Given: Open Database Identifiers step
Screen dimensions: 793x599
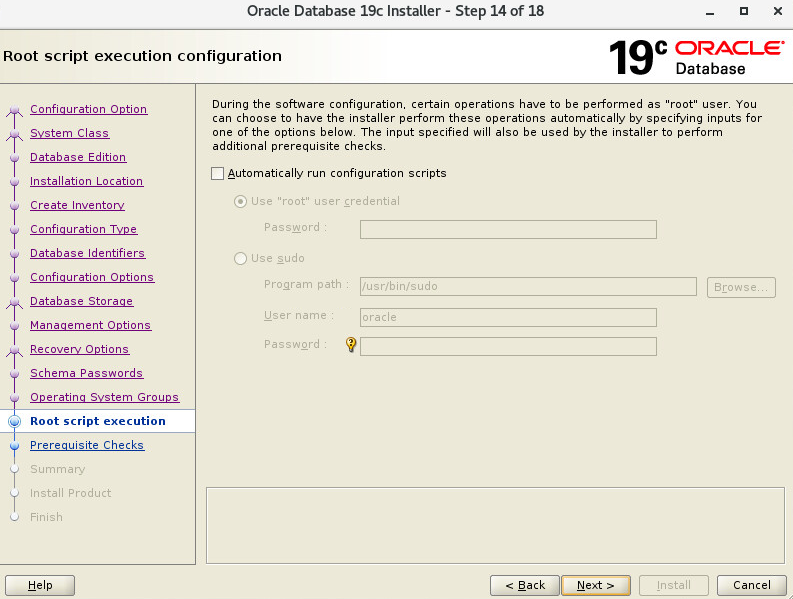Looking at the screenshot, I should click(87, 253).
